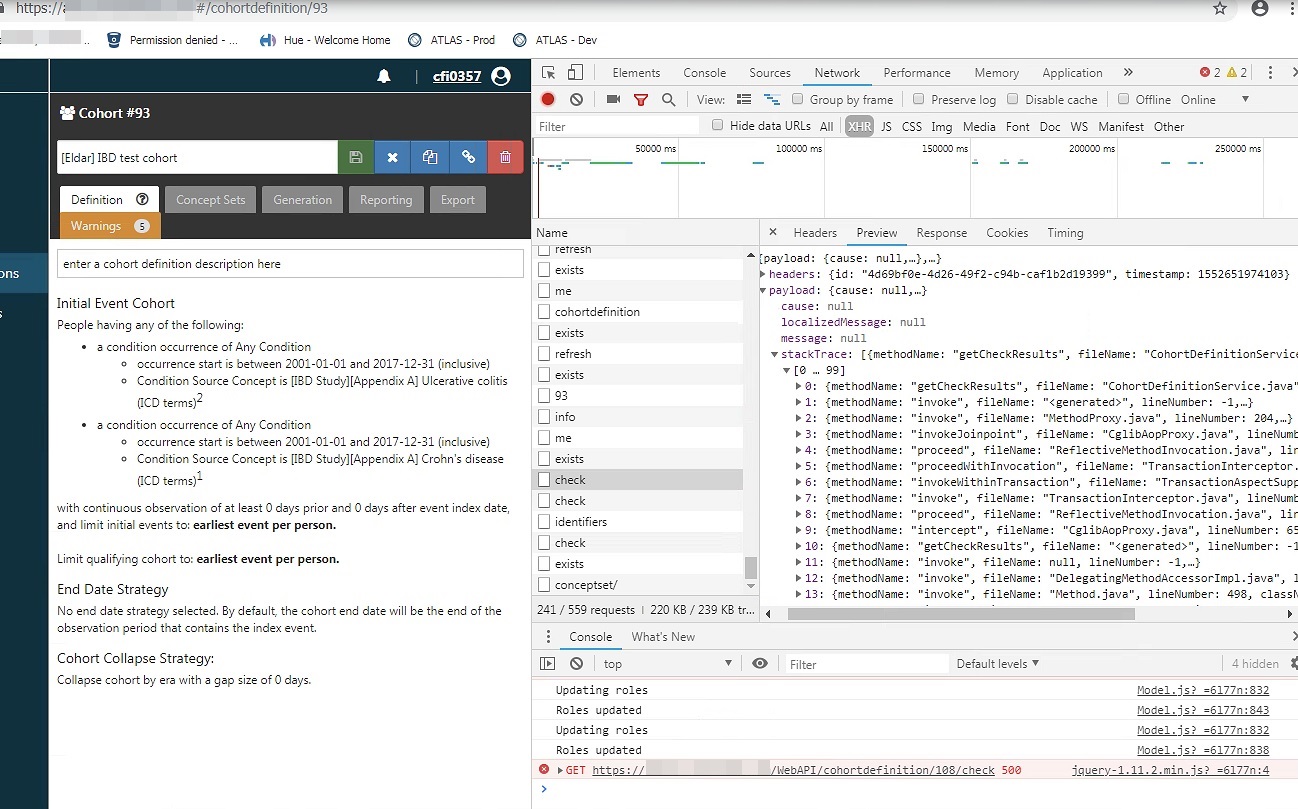Open the Default levels dropdown in Console

(x=998, y=663)
